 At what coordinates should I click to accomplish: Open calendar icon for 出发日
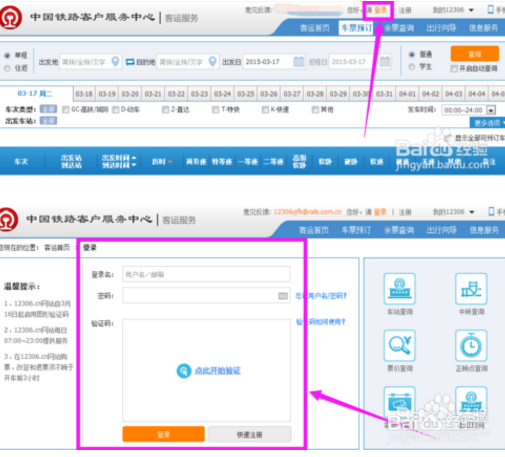(x=299, y=62)
